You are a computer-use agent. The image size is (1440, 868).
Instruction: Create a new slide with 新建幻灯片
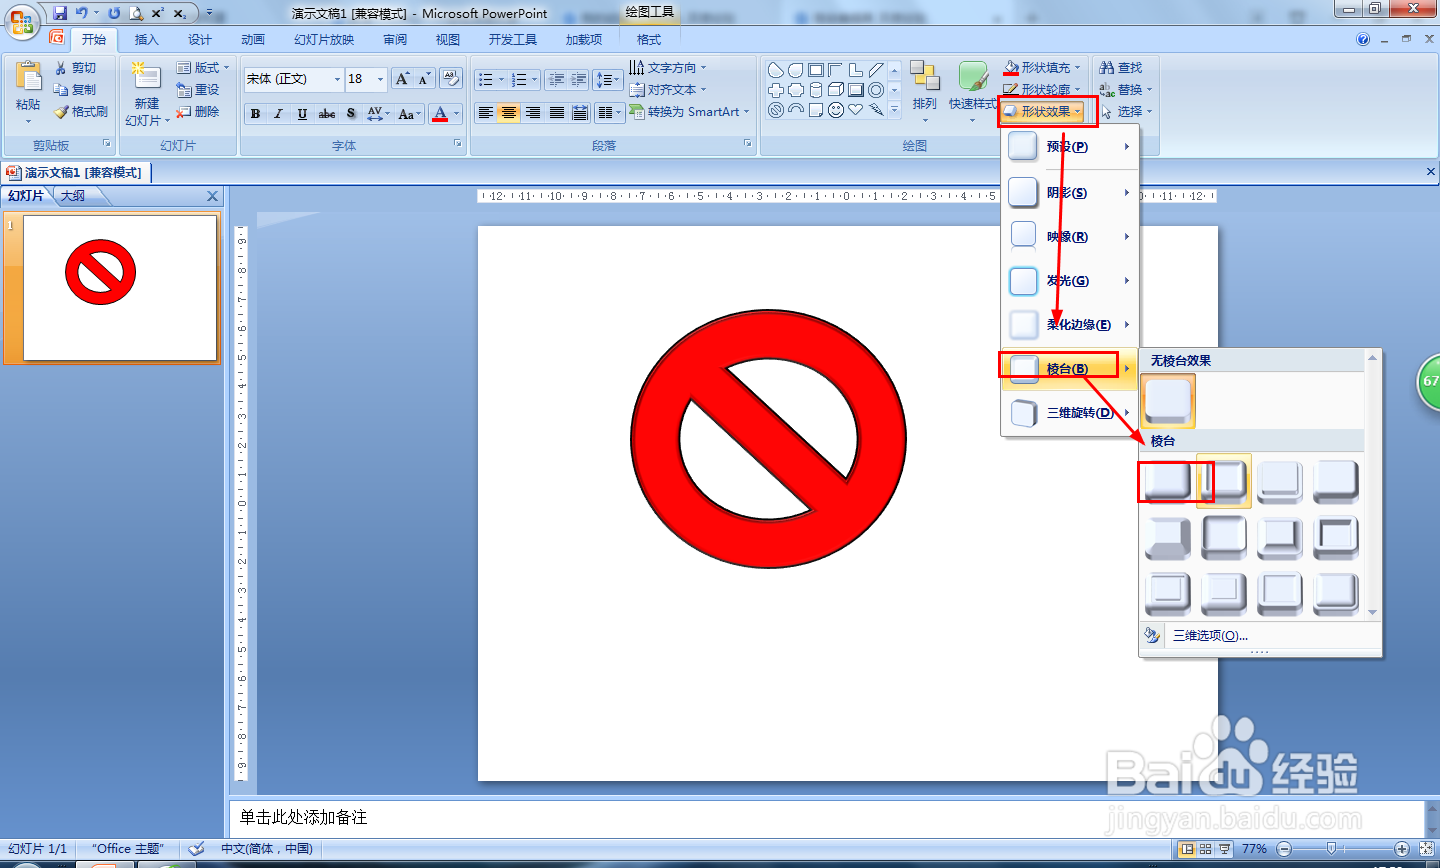click(x=147, y=94)
